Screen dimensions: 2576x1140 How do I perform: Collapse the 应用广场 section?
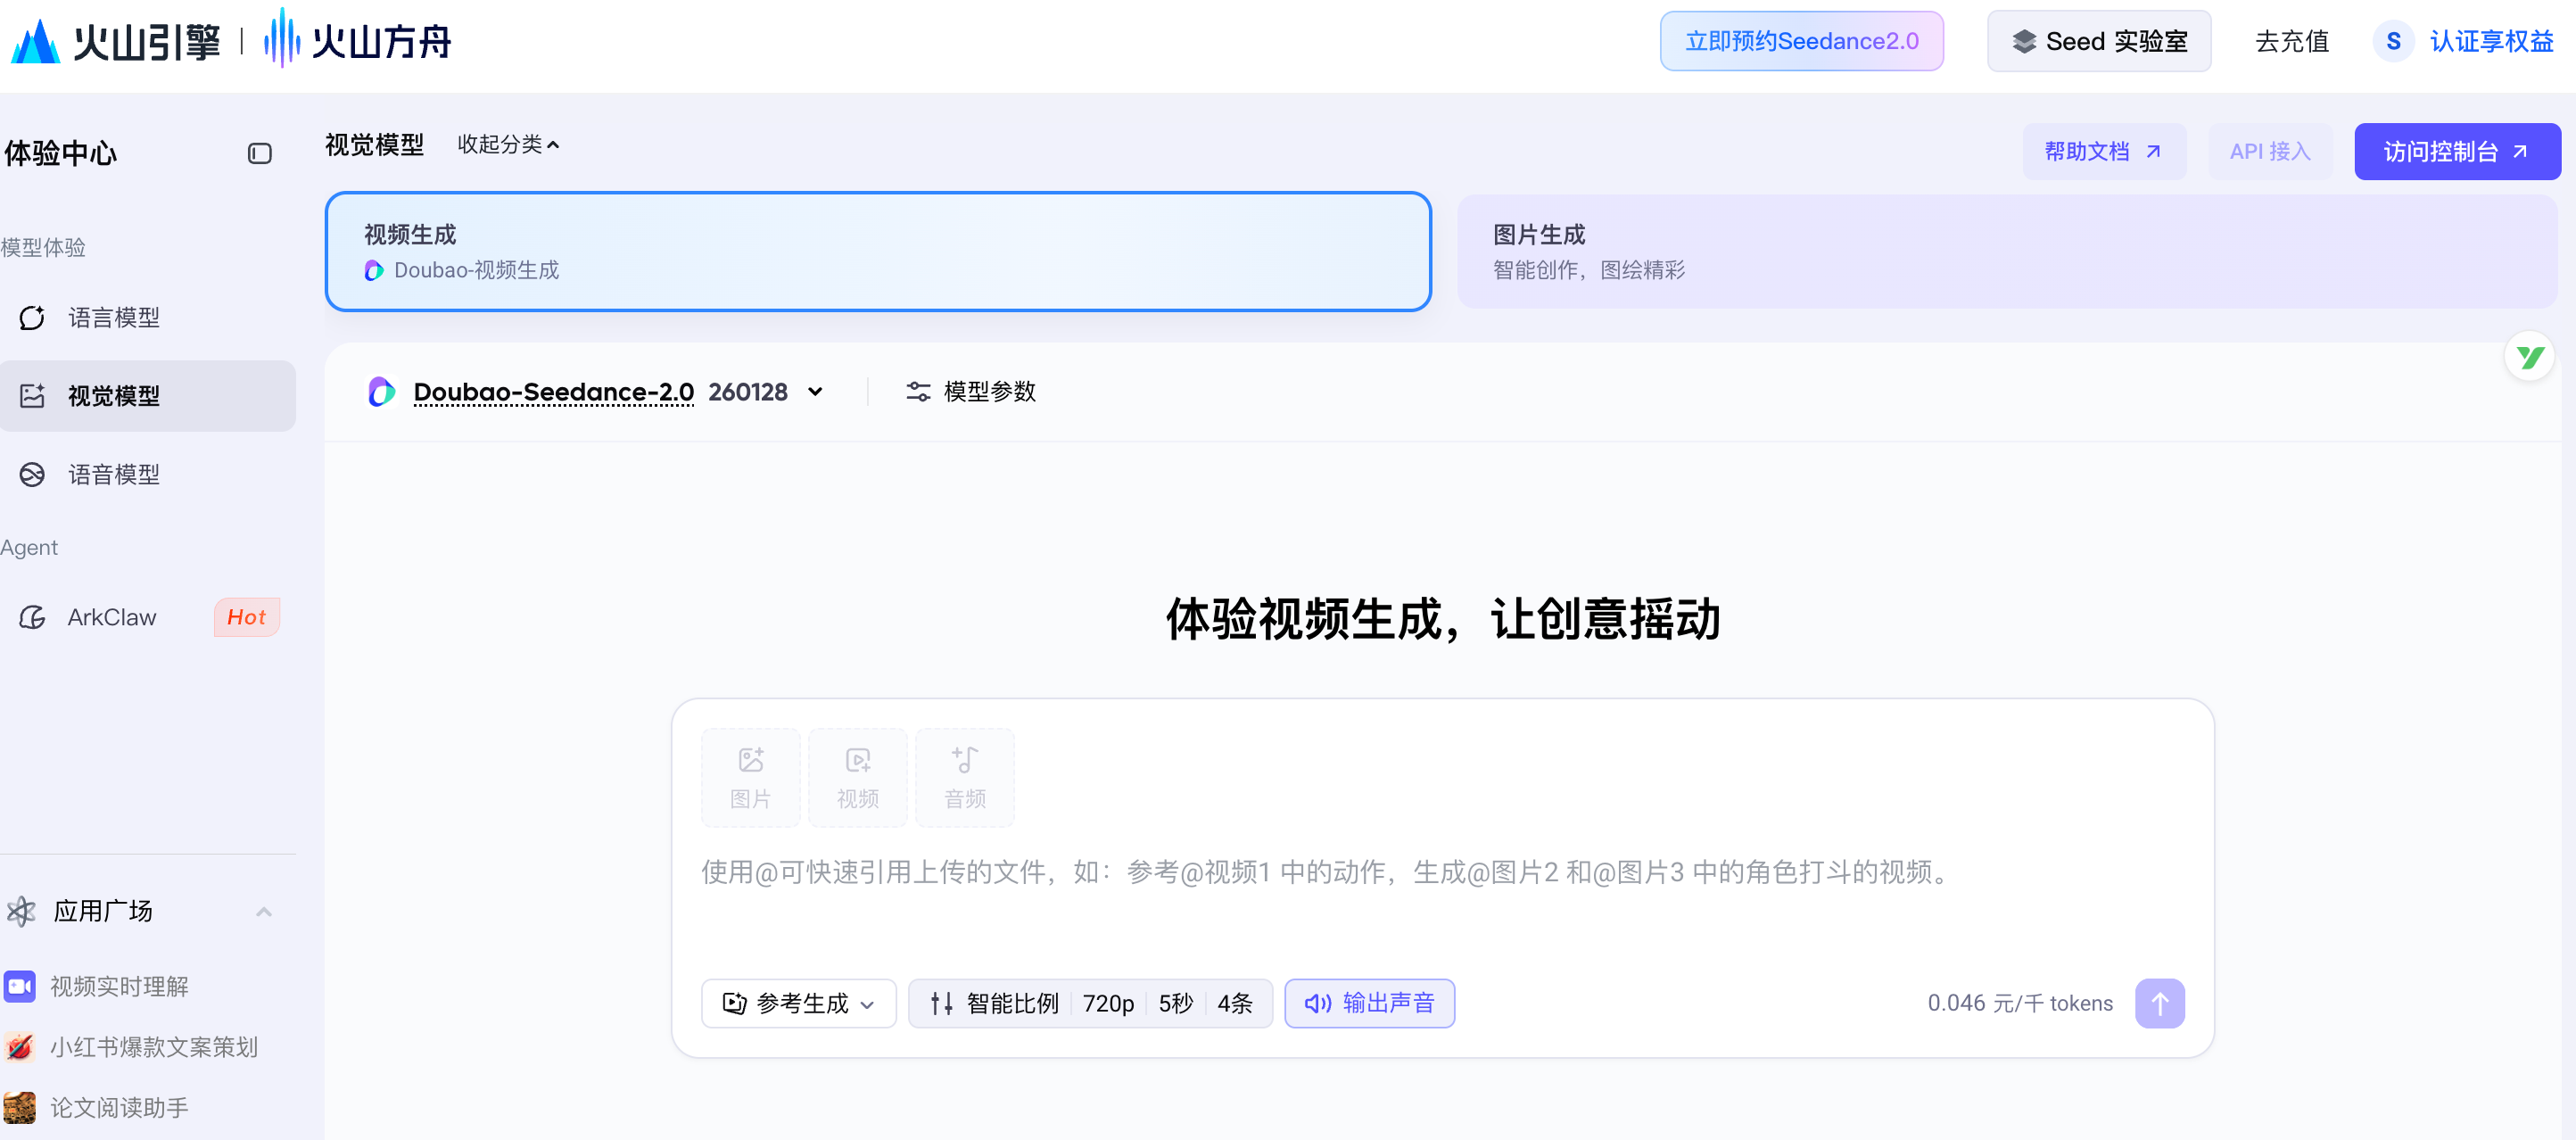[x=263, y=911]
